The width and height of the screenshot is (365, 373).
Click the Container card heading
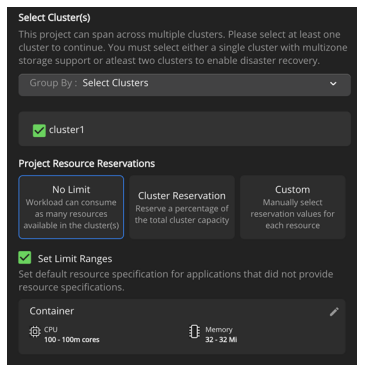pos(52,311)
